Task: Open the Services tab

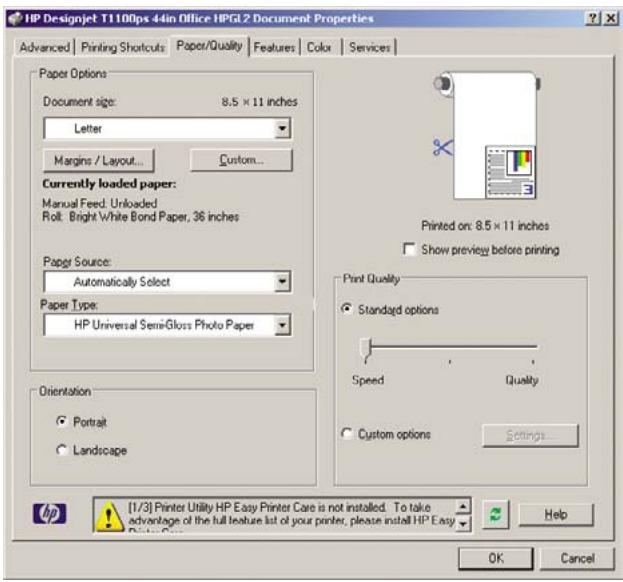Action: tap(370, 47)
